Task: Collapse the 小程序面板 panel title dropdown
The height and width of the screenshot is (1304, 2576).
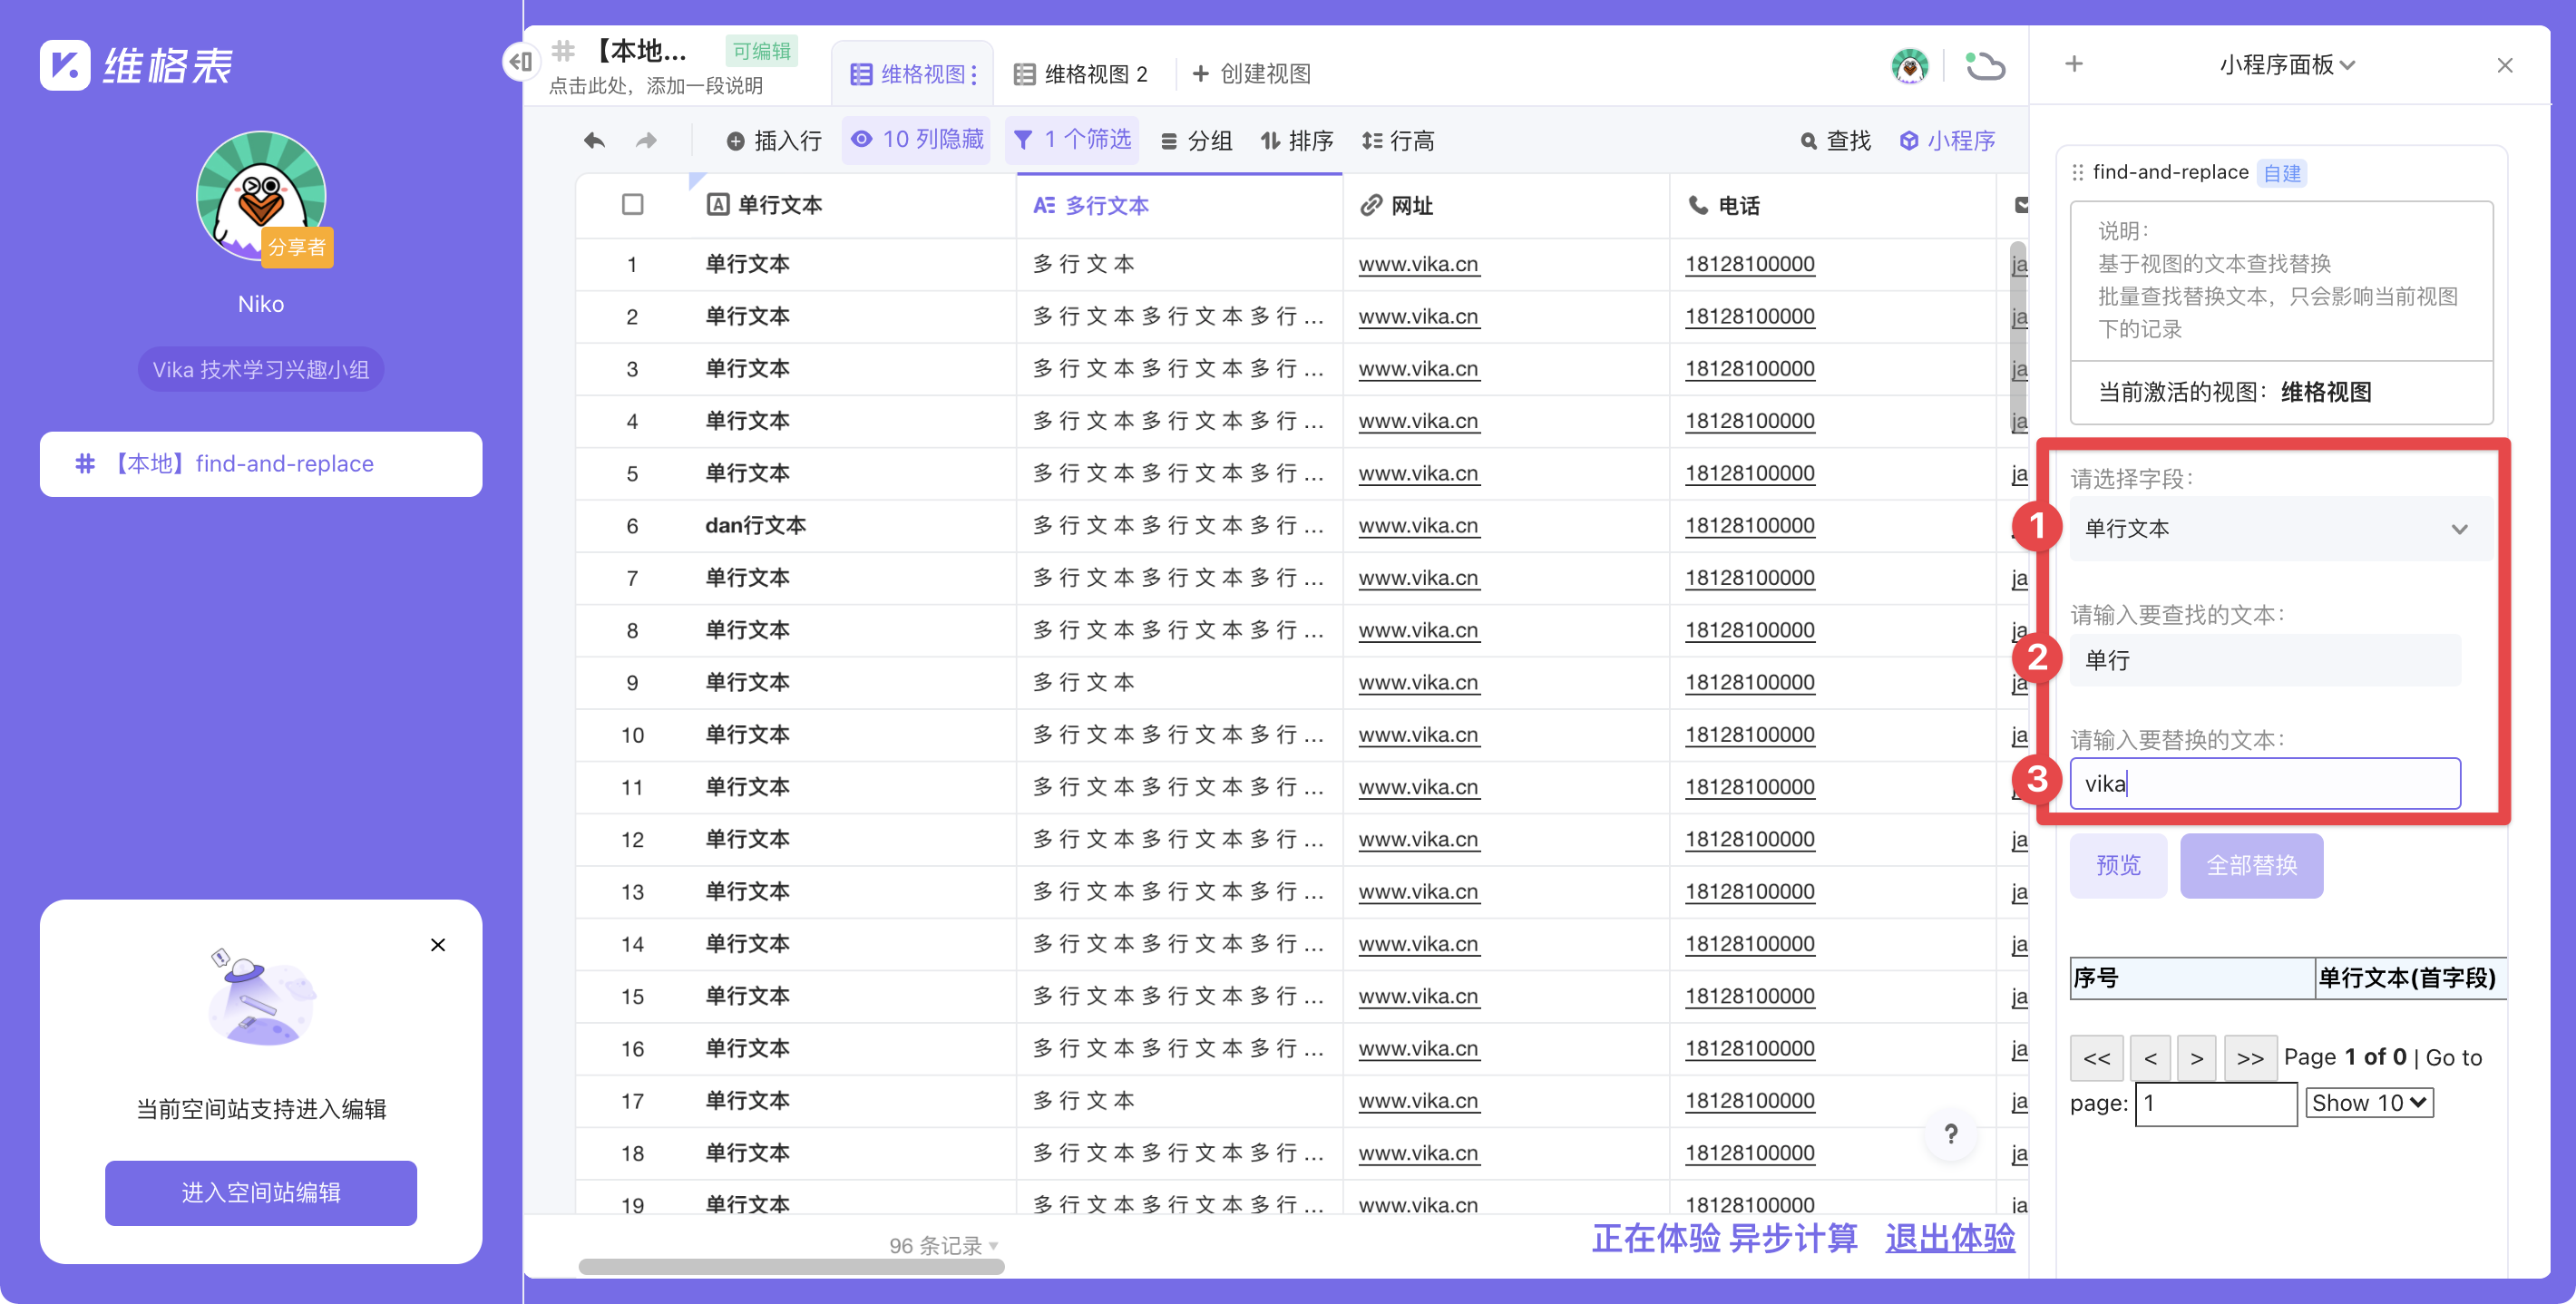Action: pos(2289,65)
